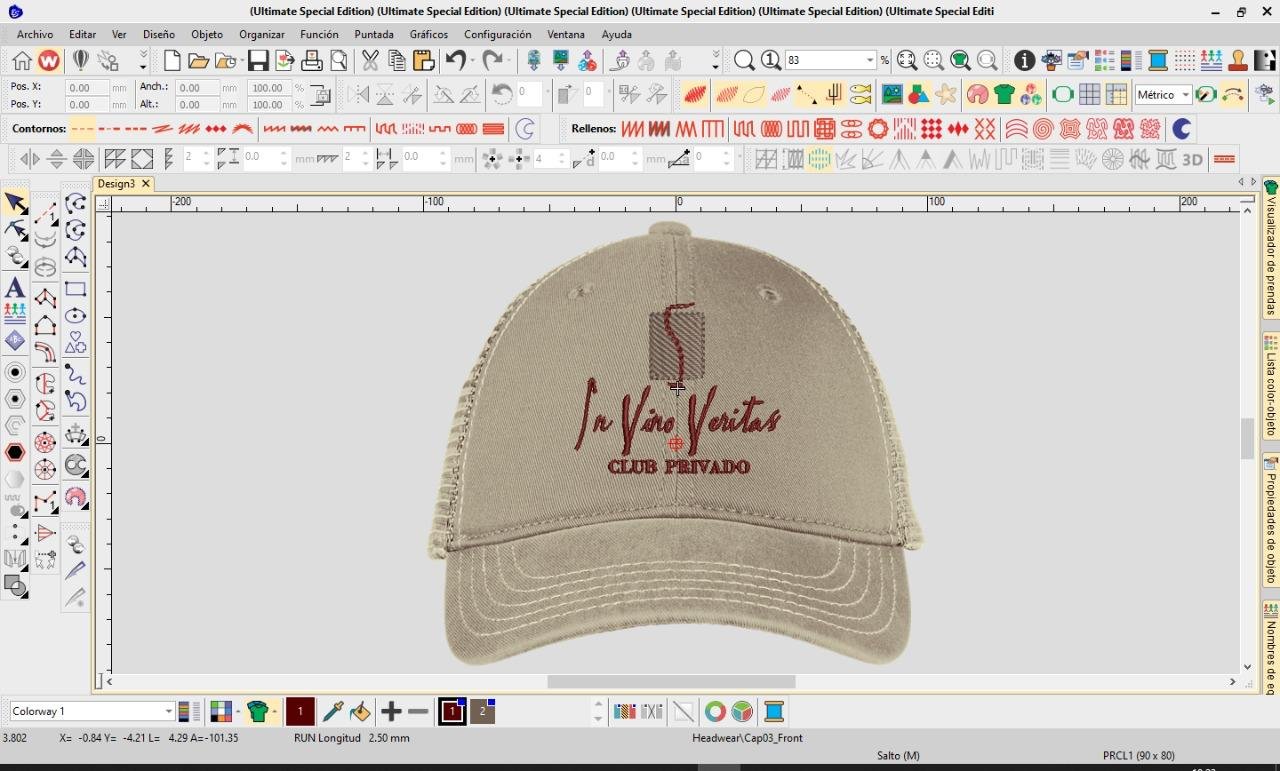The height and width of the screenshot is (771, 1280).
Task: Open the design information 'i' icon
Action: click(1024, 61)
